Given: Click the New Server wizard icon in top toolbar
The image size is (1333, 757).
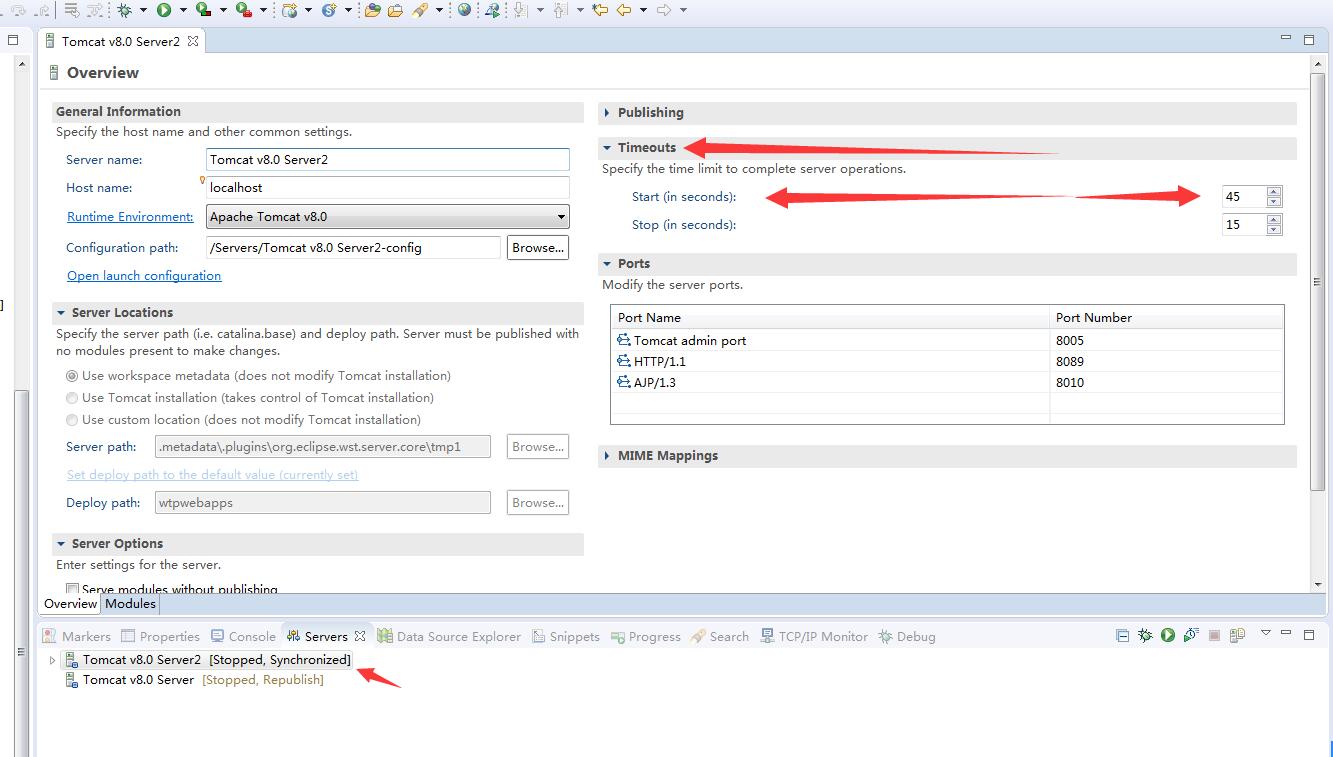Looking at the screenshot, I should click(x=289, y=10).
